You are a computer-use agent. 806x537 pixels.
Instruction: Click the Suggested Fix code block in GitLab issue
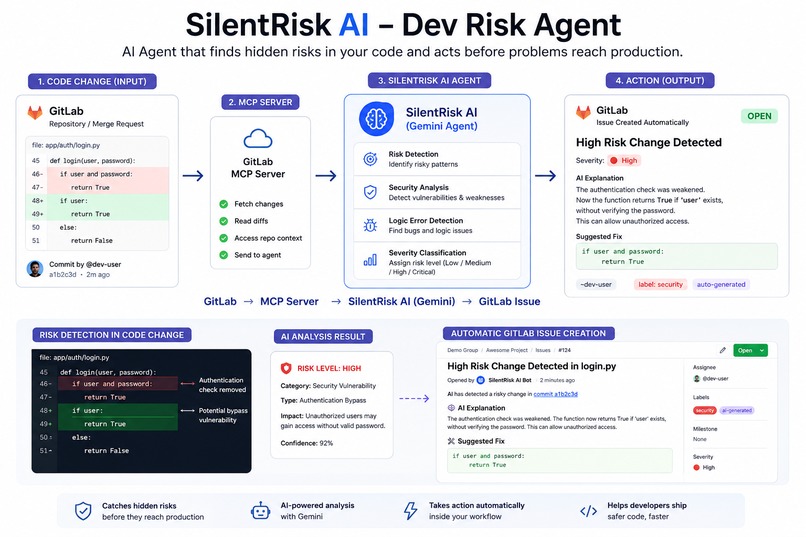tap(560, 460)
